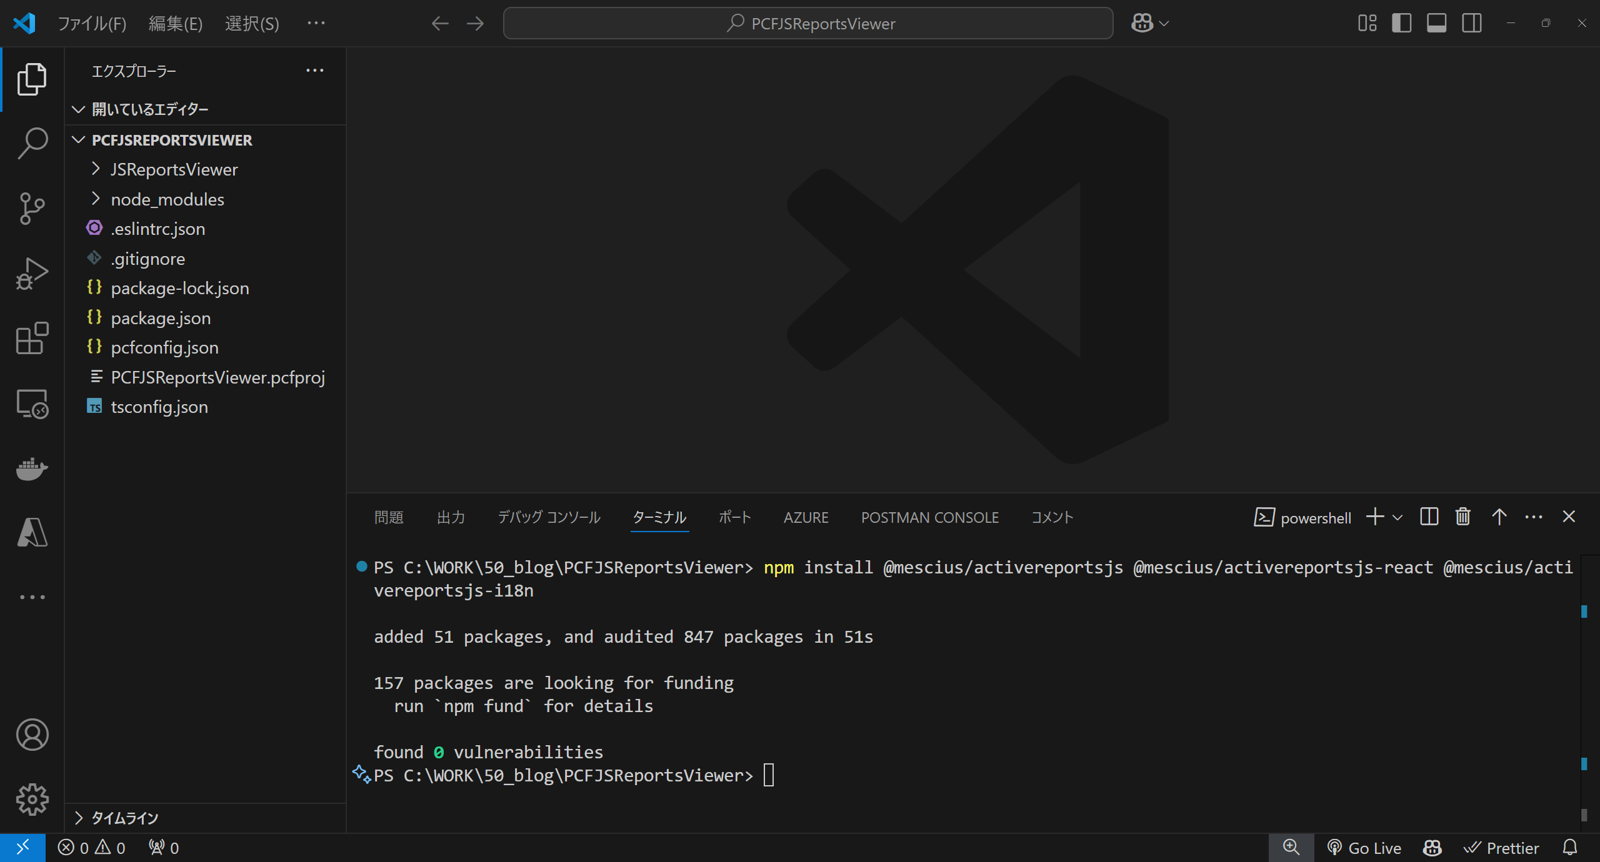This screenshot has width=1600, height=862.
Task: Open the Copilot chat menu in title bar
Action: [x=1149, y=23]
